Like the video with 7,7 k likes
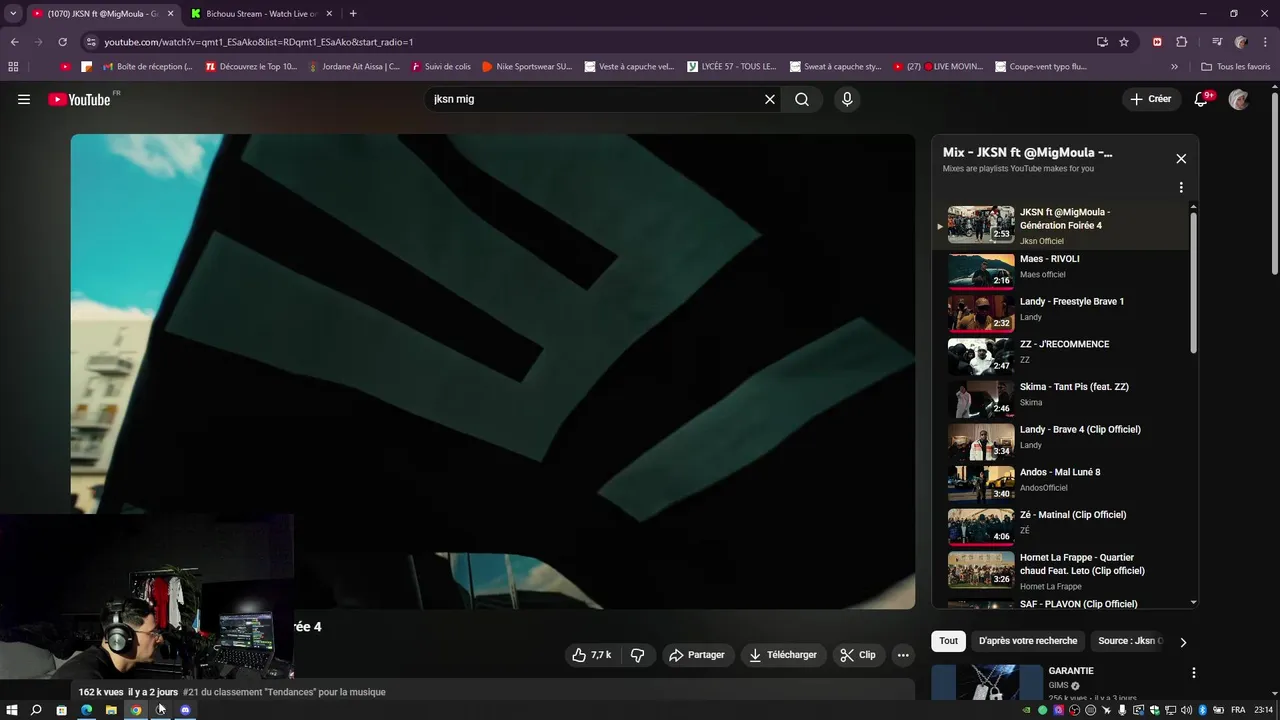The image size is (1280, 720). point(592,655)
